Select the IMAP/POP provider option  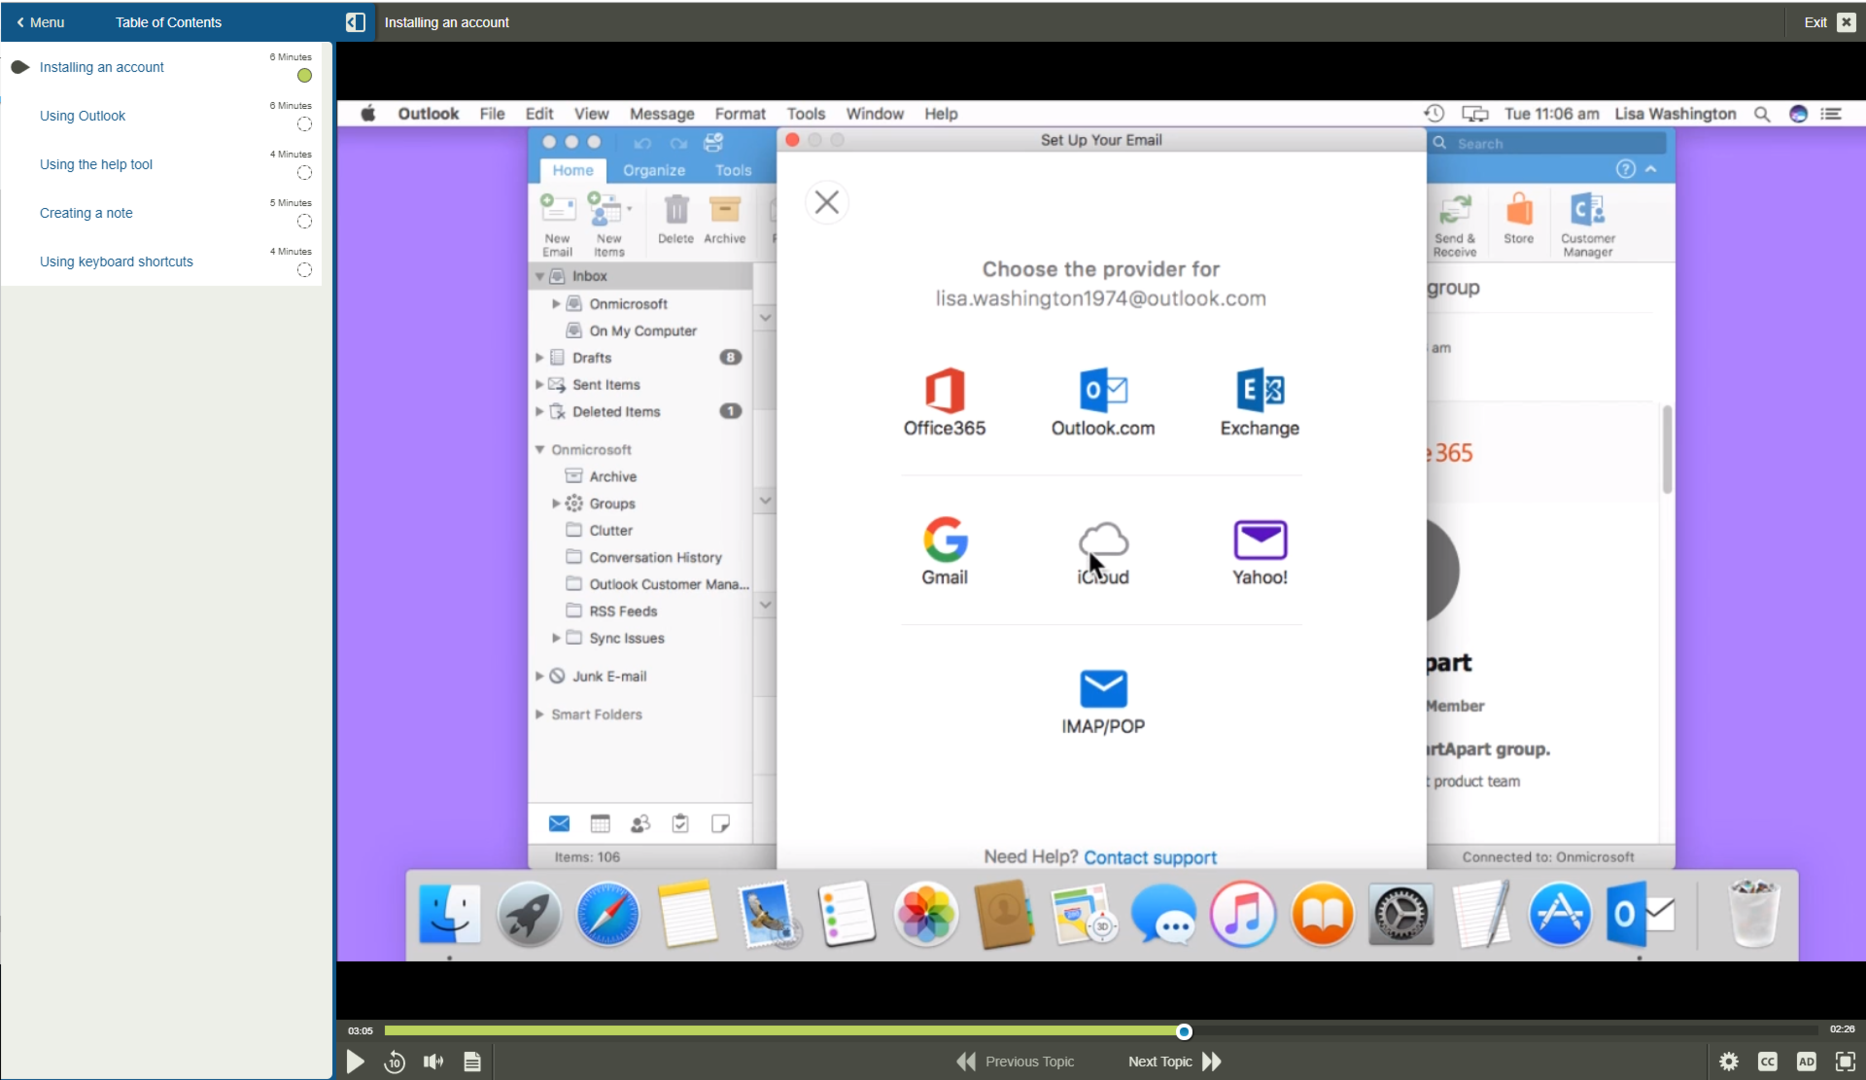tap(1103, 699)
